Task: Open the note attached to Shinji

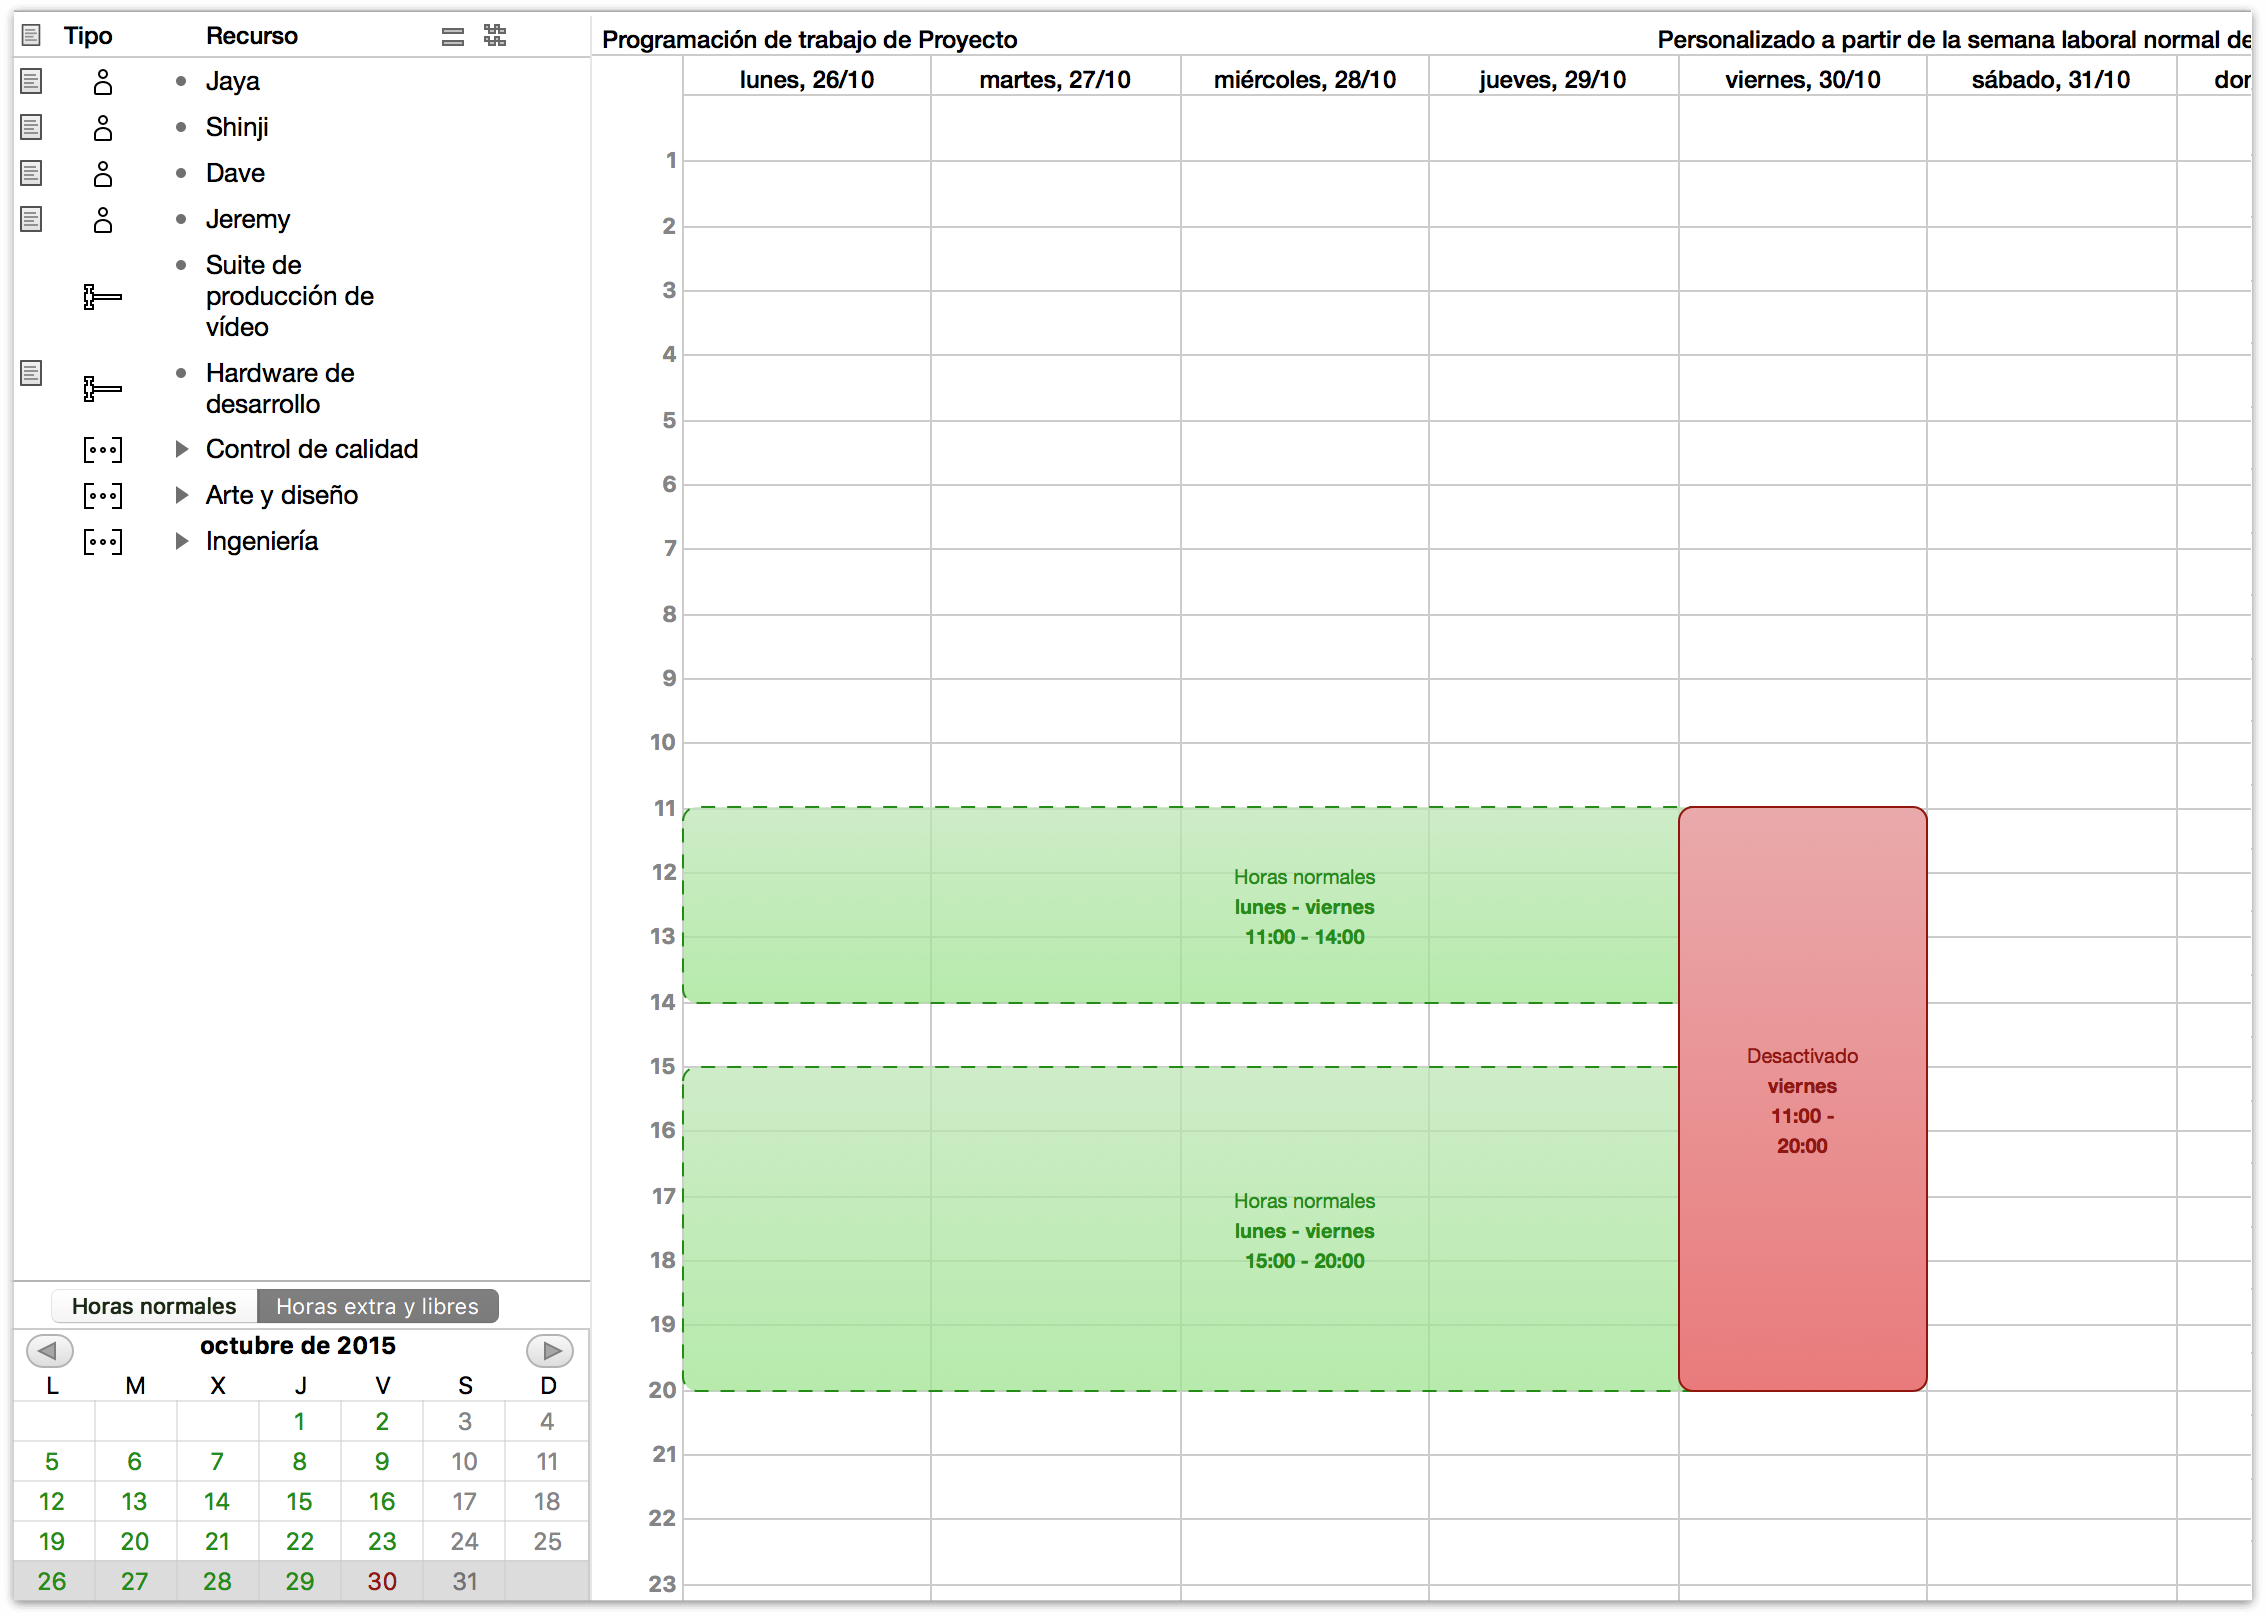Action: 31,127
